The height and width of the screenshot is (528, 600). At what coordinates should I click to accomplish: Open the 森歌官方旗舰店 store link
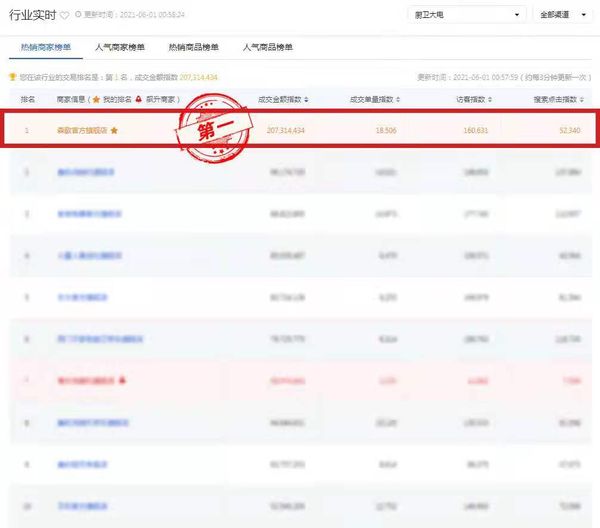[x=81, y=131]
